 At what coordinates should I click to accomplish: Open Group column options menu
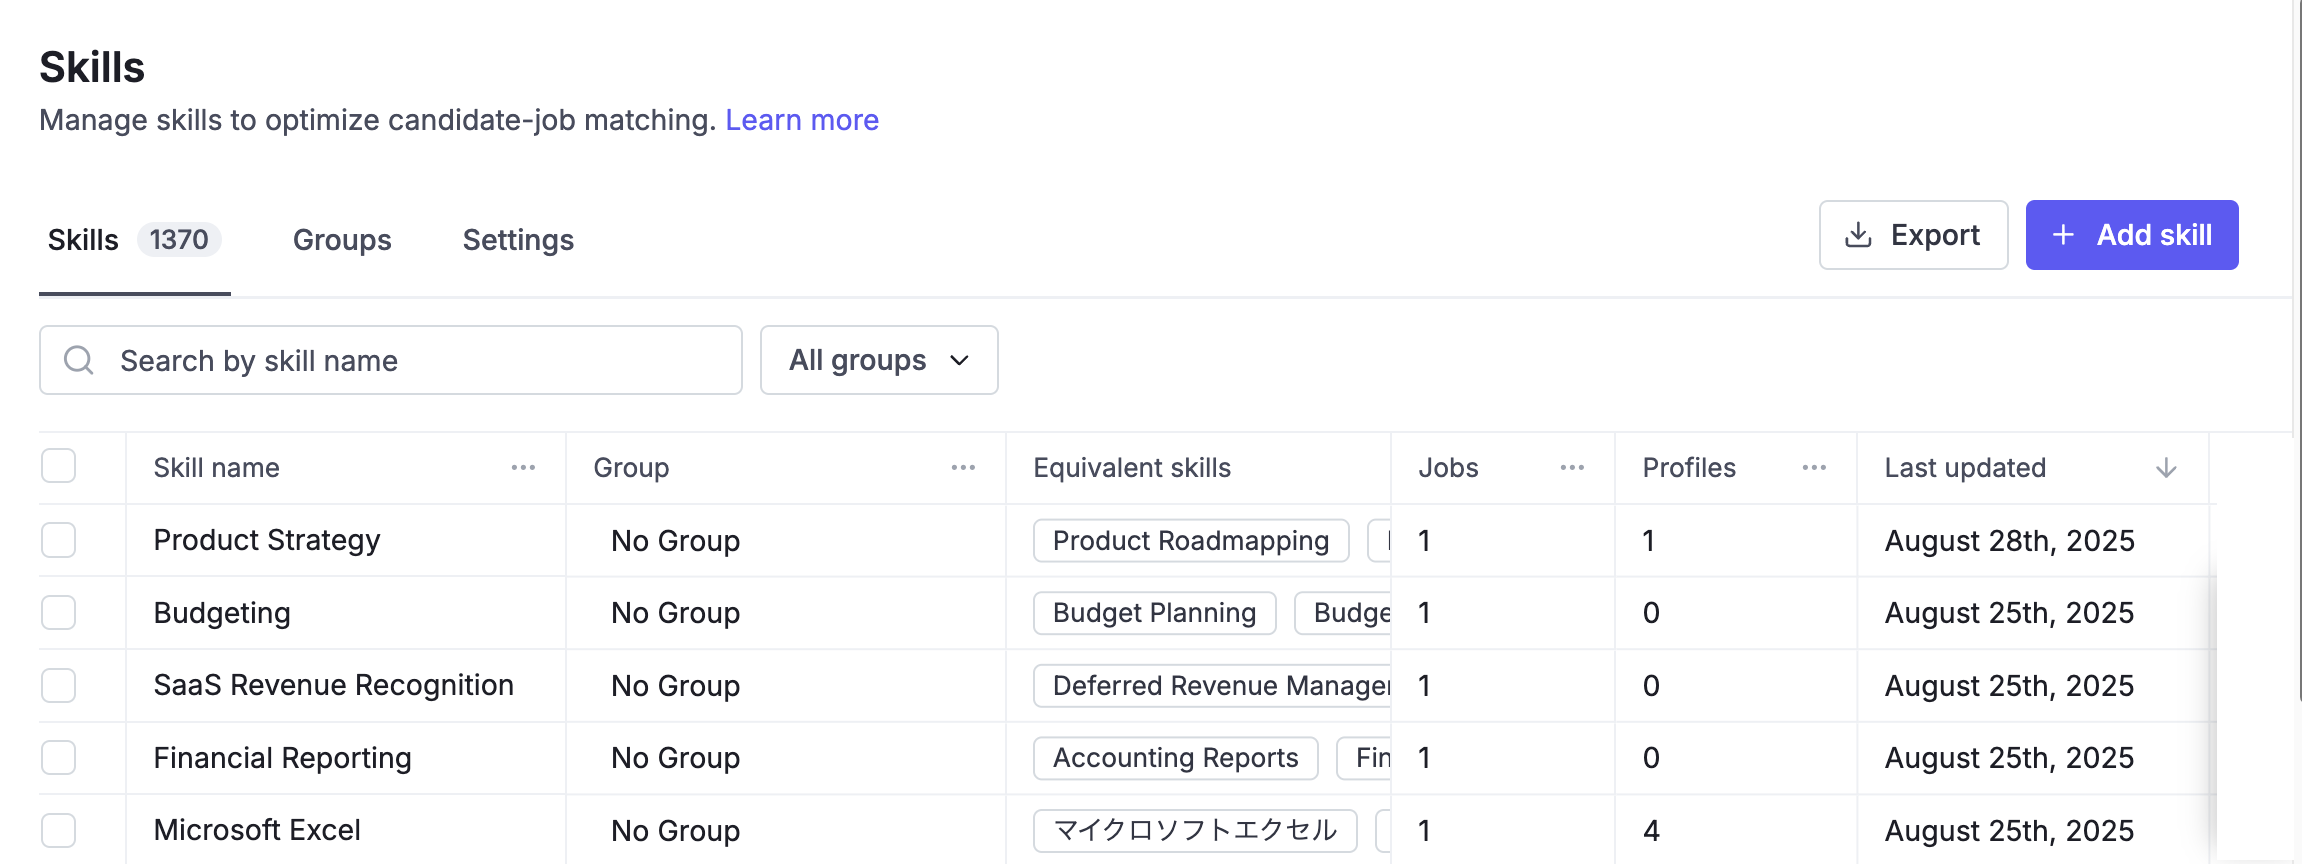click(963, 468)
